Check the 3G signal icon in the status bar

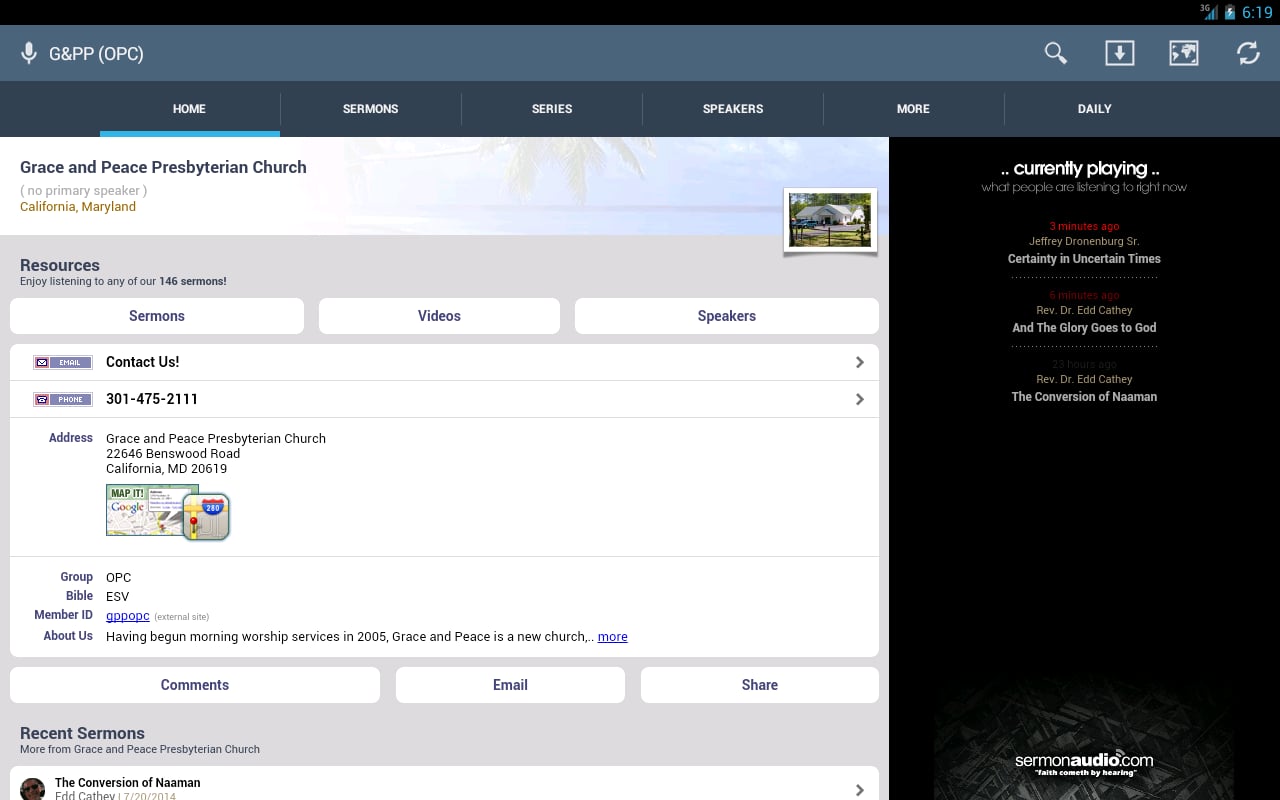(1210, 12)
